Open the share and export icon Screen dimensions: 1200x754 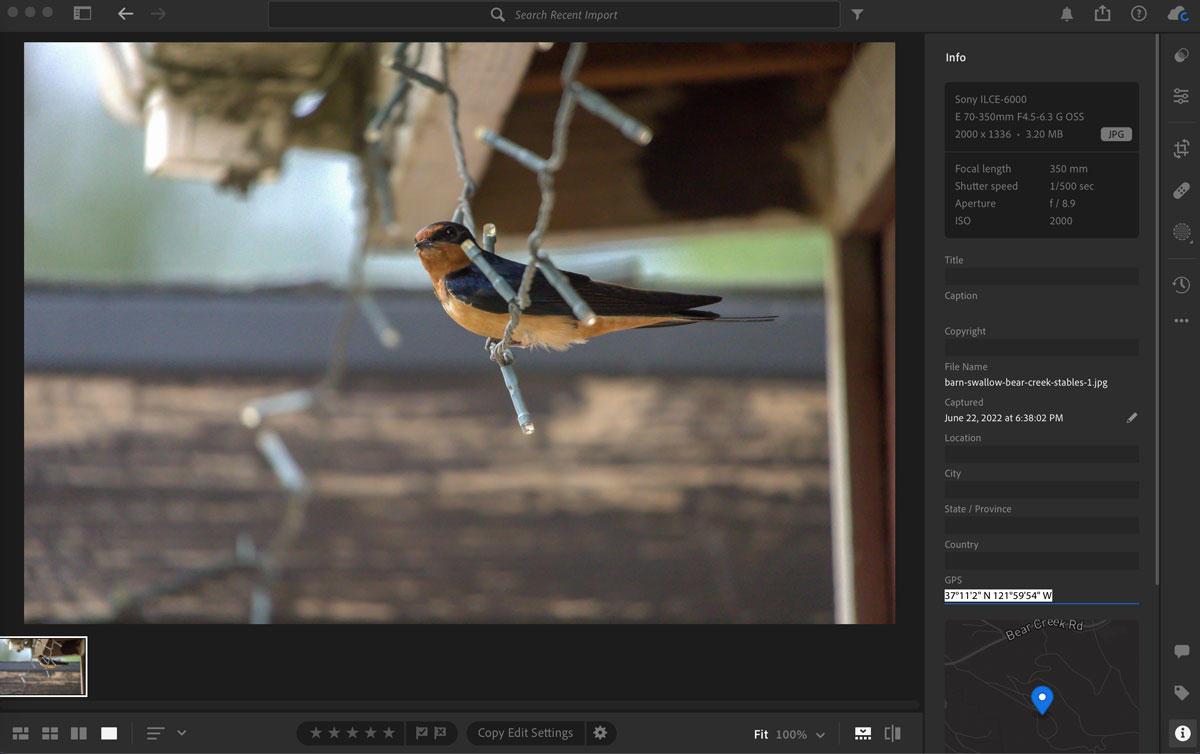point(1102,13)
